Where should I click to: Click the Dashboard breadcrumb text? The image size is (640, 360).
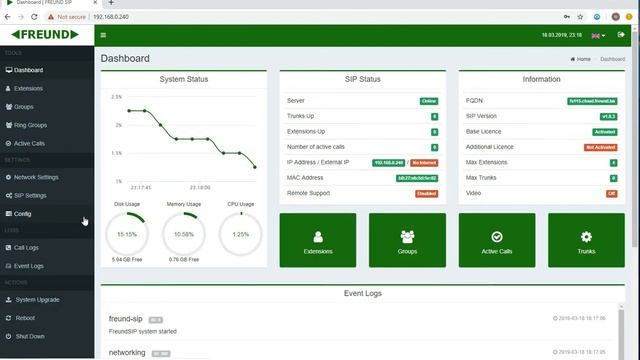[612, 59]
